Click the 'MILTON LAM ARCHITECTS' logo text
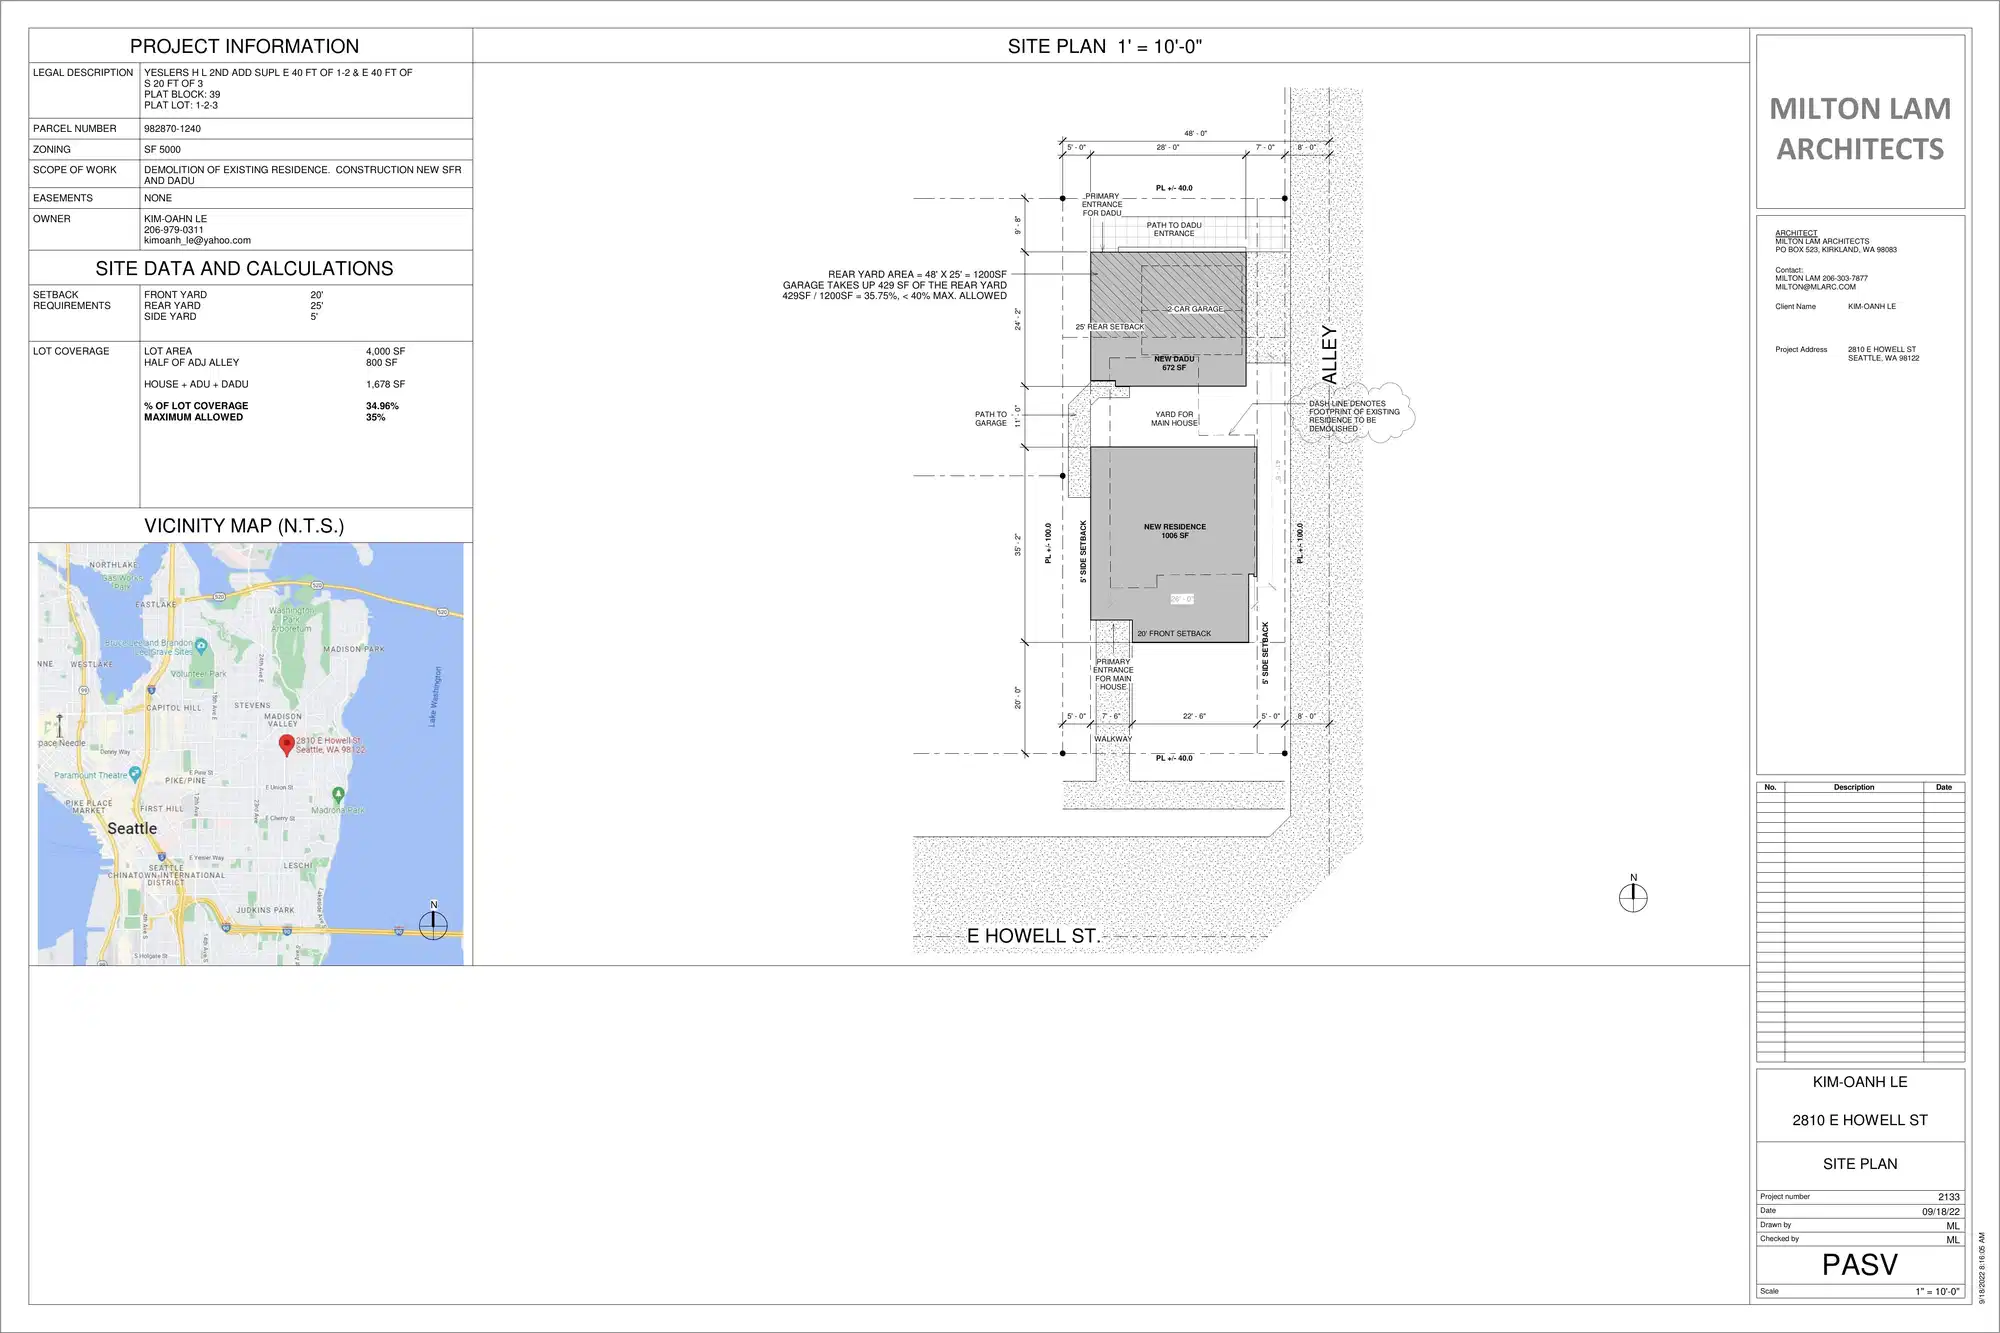This screenshot has height=1333, width=2000. (x=1860, y=128)
